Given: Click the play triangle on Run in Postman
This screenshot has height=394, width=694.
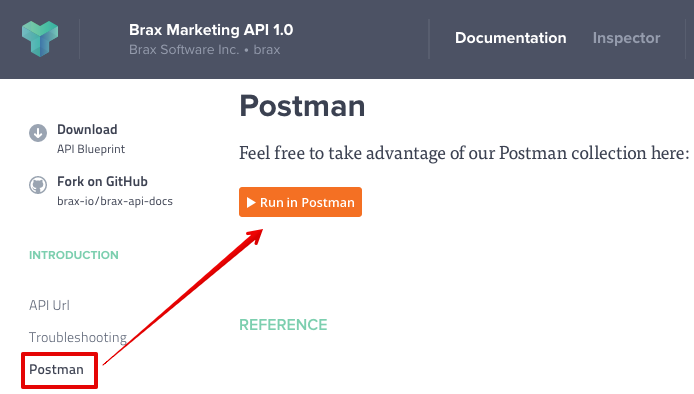Looking at the screenshot, I should [x=251, y=202].
